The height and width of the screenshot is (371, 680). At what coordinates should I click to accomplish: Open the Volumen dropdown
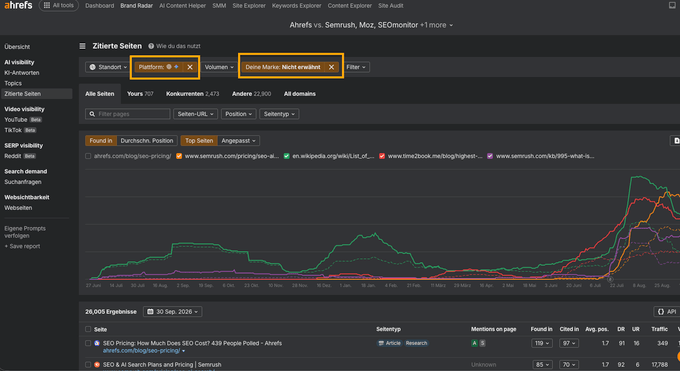tap(219, 67)
